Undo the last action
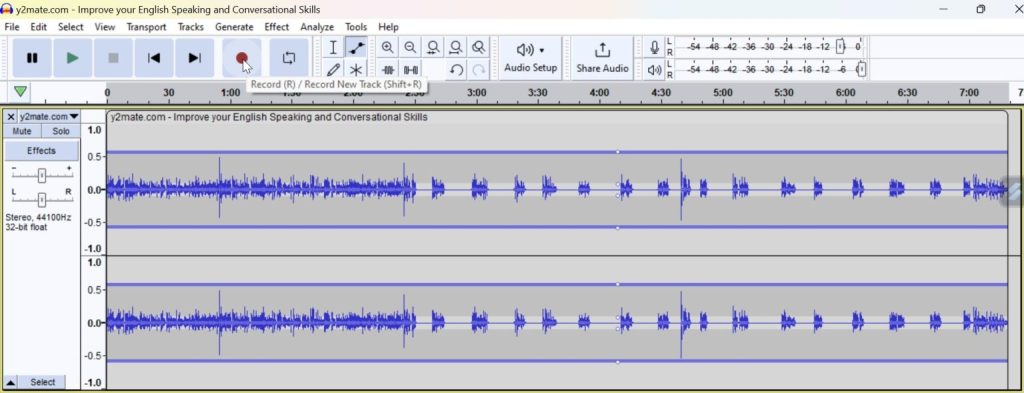 456,69
